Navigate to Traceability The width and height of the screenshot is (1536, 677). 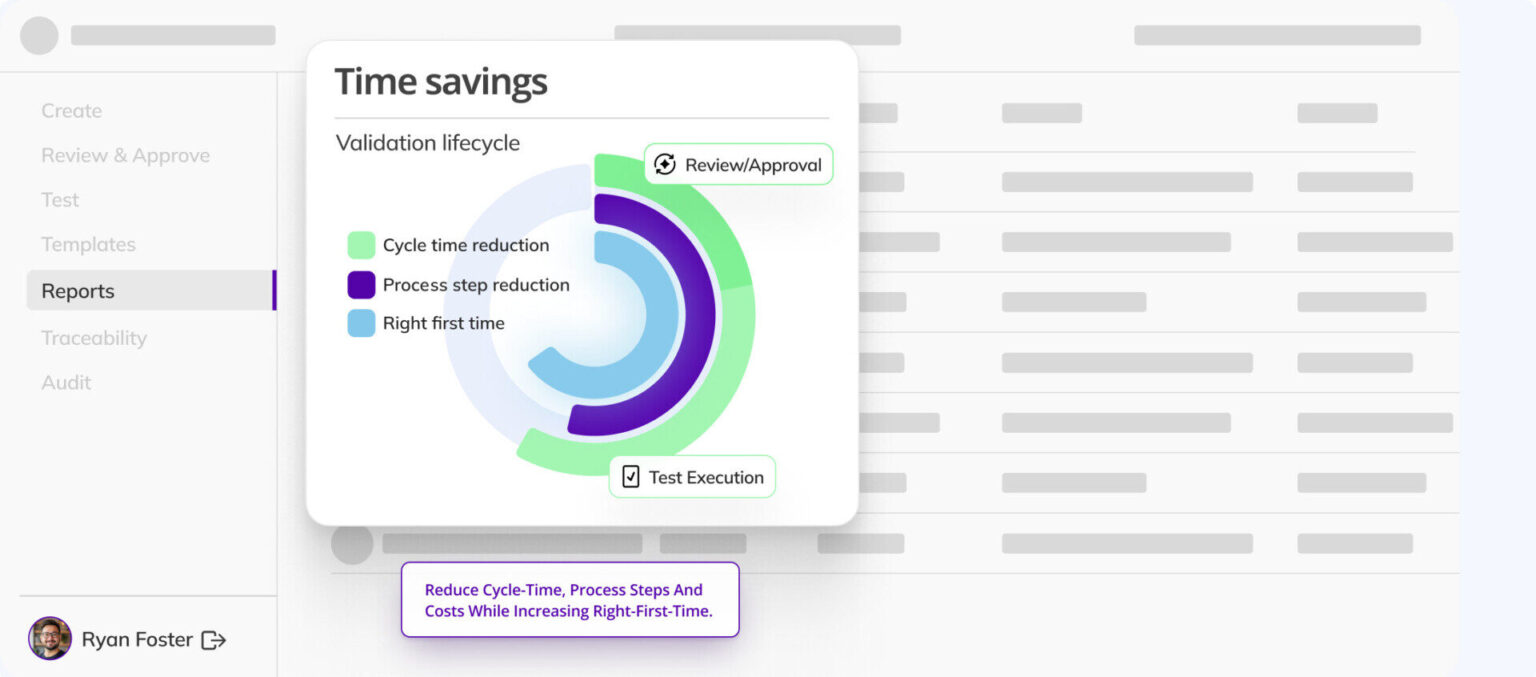point(94,338)
